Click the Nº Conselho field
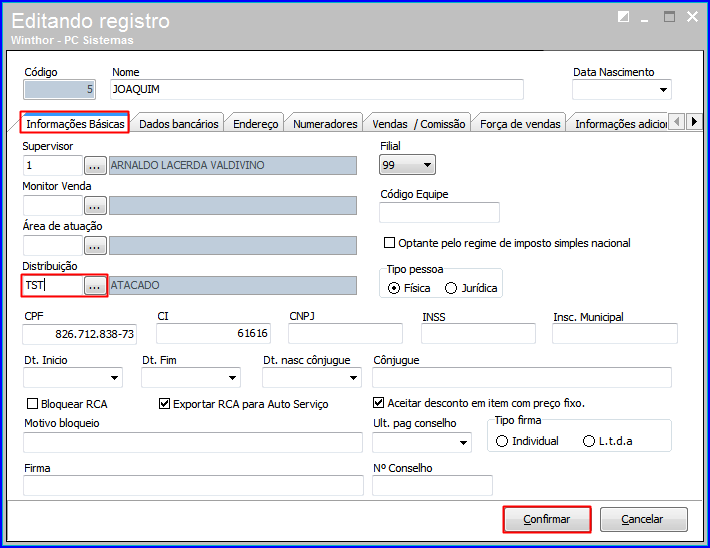Viewport: 710px width, 548px height. pyautogui.click(x=432, y=486)
